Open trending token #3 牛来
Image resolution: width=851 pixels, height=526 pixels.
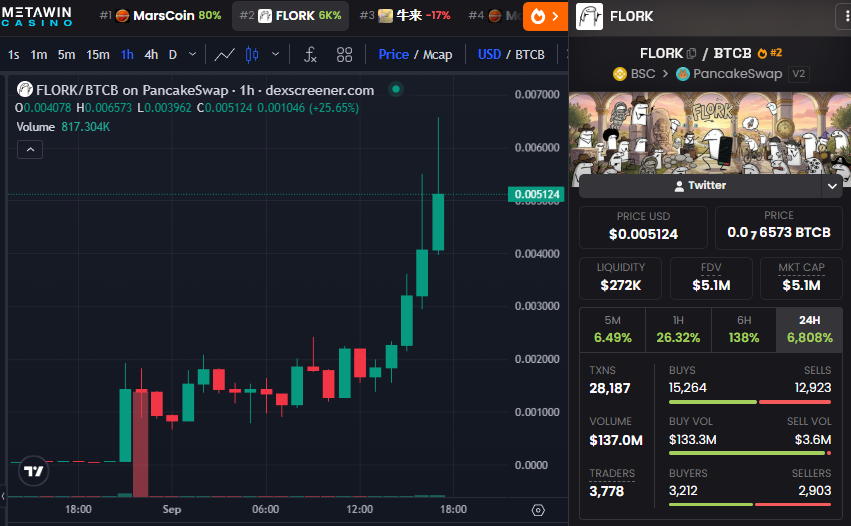click(405, 16)
